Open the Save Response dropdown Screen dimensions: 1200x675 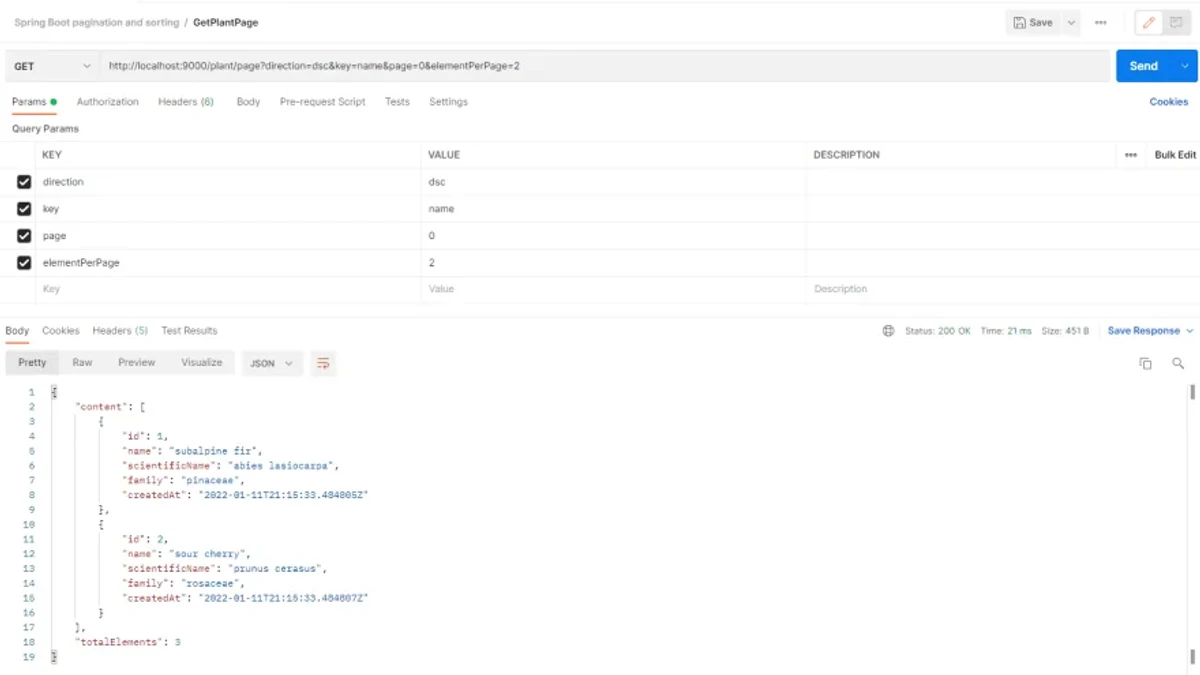pos(1150,331)
